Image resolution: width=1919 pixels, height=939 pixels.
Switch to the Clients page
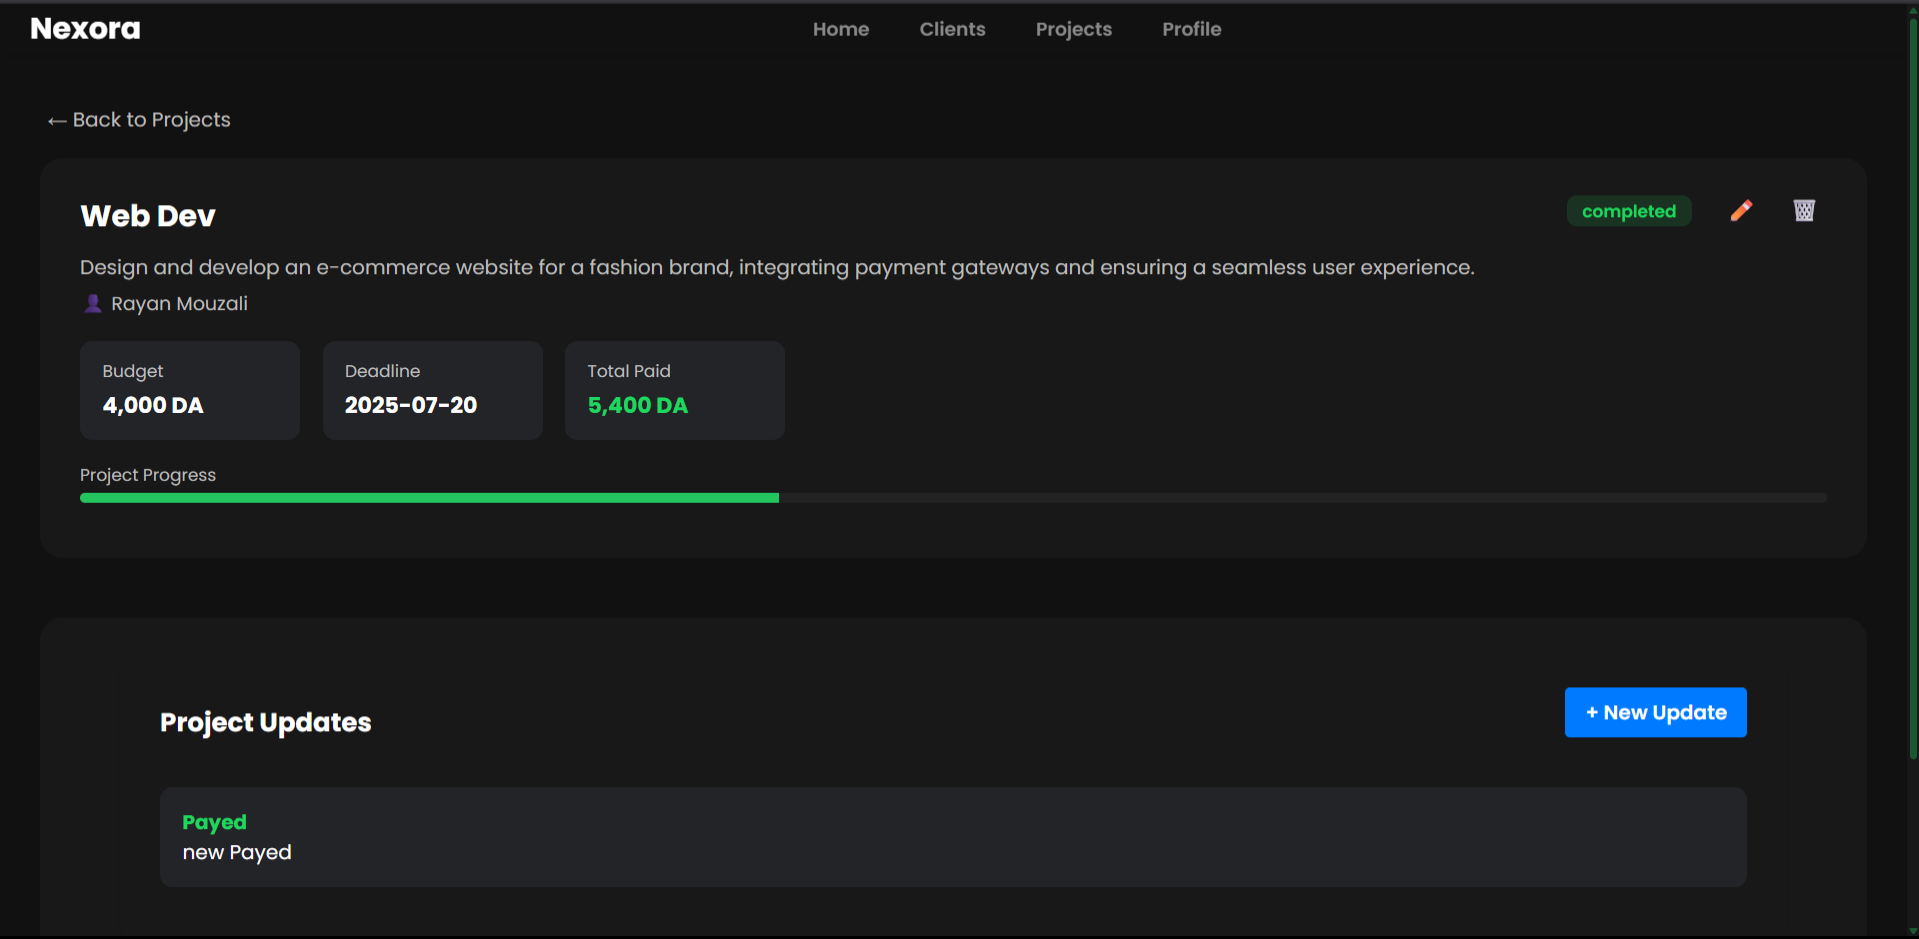click(x=952, y=29)
